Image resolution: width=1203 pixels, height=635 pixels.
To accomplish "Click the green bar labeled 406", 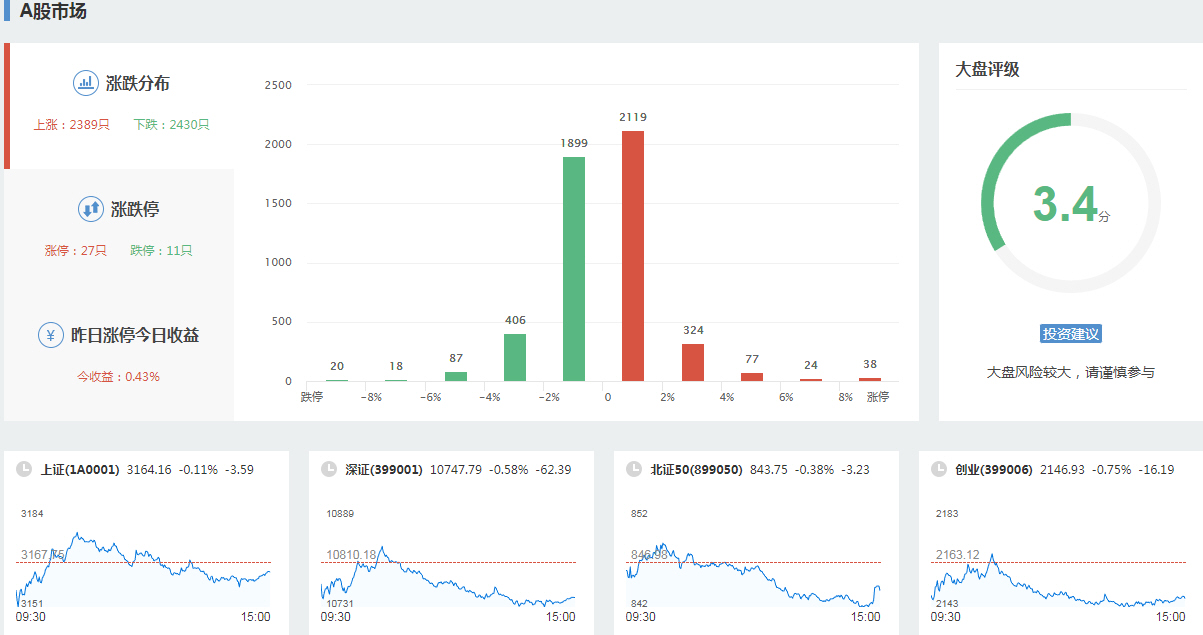I will tap(515, 357).
